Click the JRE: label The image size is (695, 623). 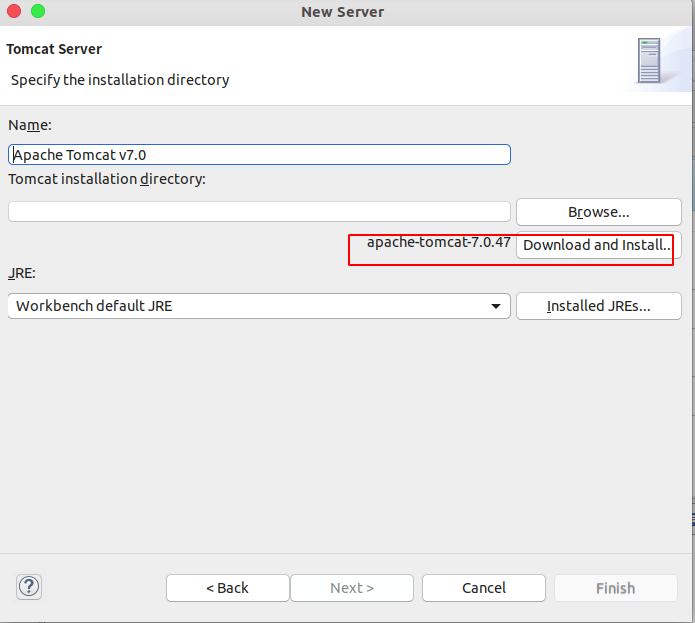[x=22, y=273]
